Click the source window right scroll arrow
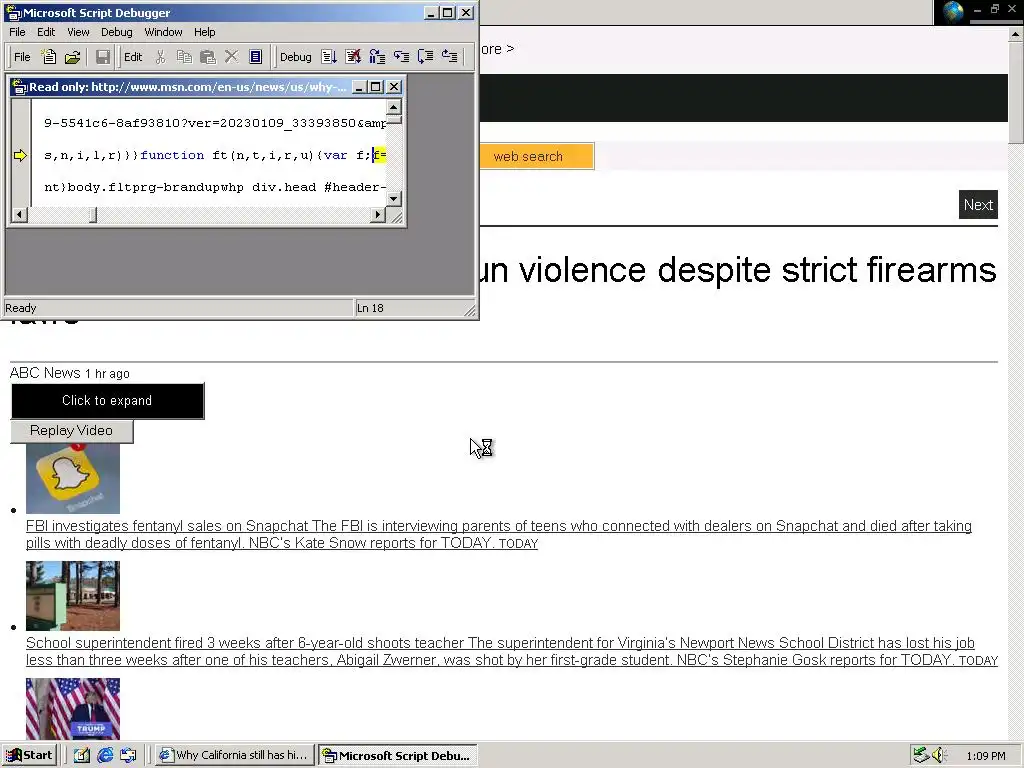 377,214
